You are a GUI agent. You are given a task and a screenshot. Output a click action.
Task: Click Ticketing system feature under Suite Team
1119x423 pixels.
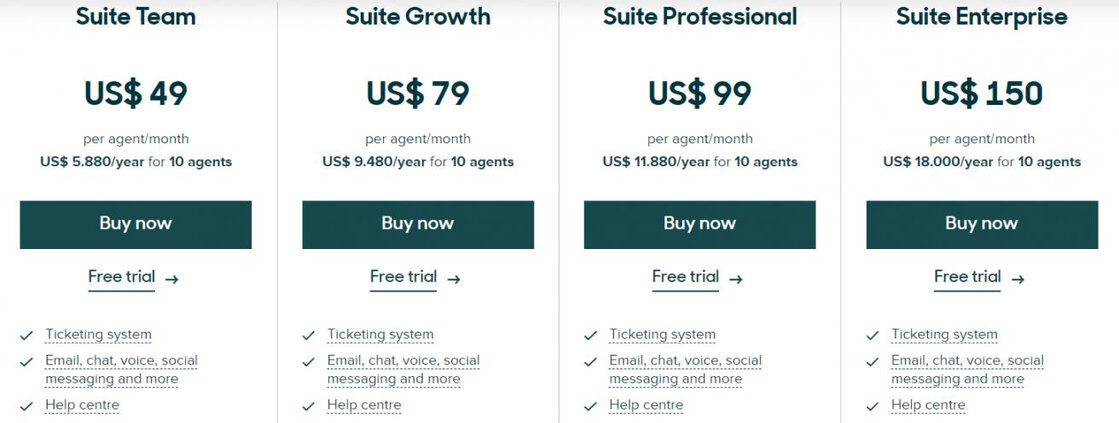click(98, 335)
